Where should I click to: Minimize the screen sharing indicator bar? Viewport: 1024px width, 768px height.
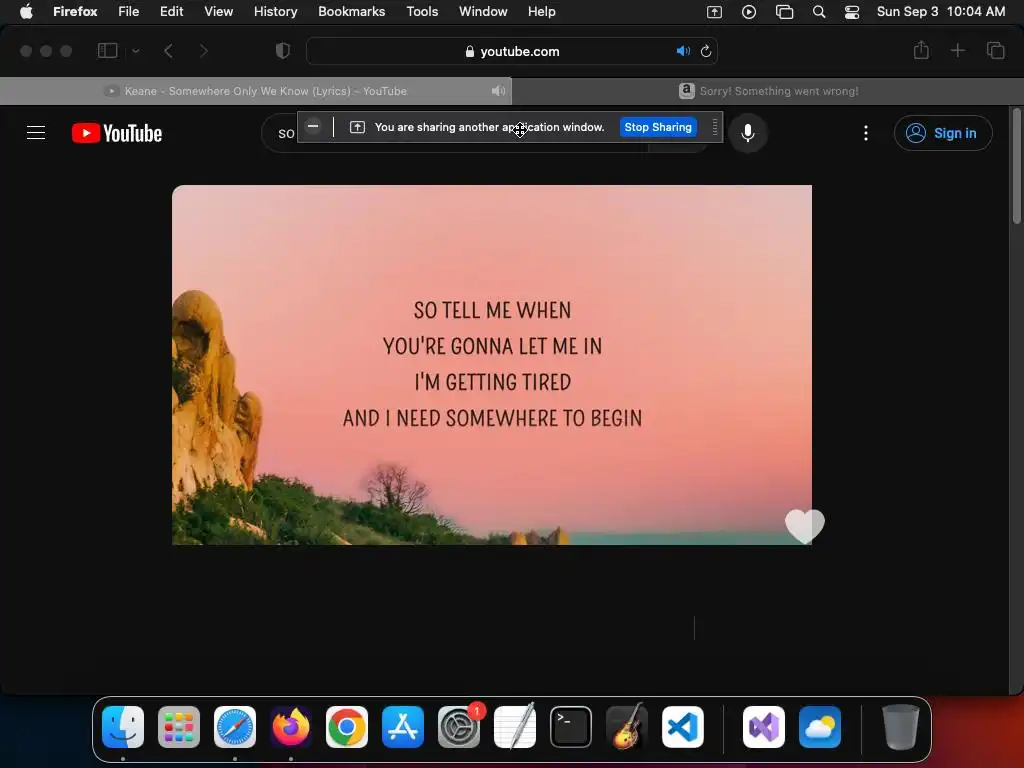pyautogui.click(x=313, y=126)
